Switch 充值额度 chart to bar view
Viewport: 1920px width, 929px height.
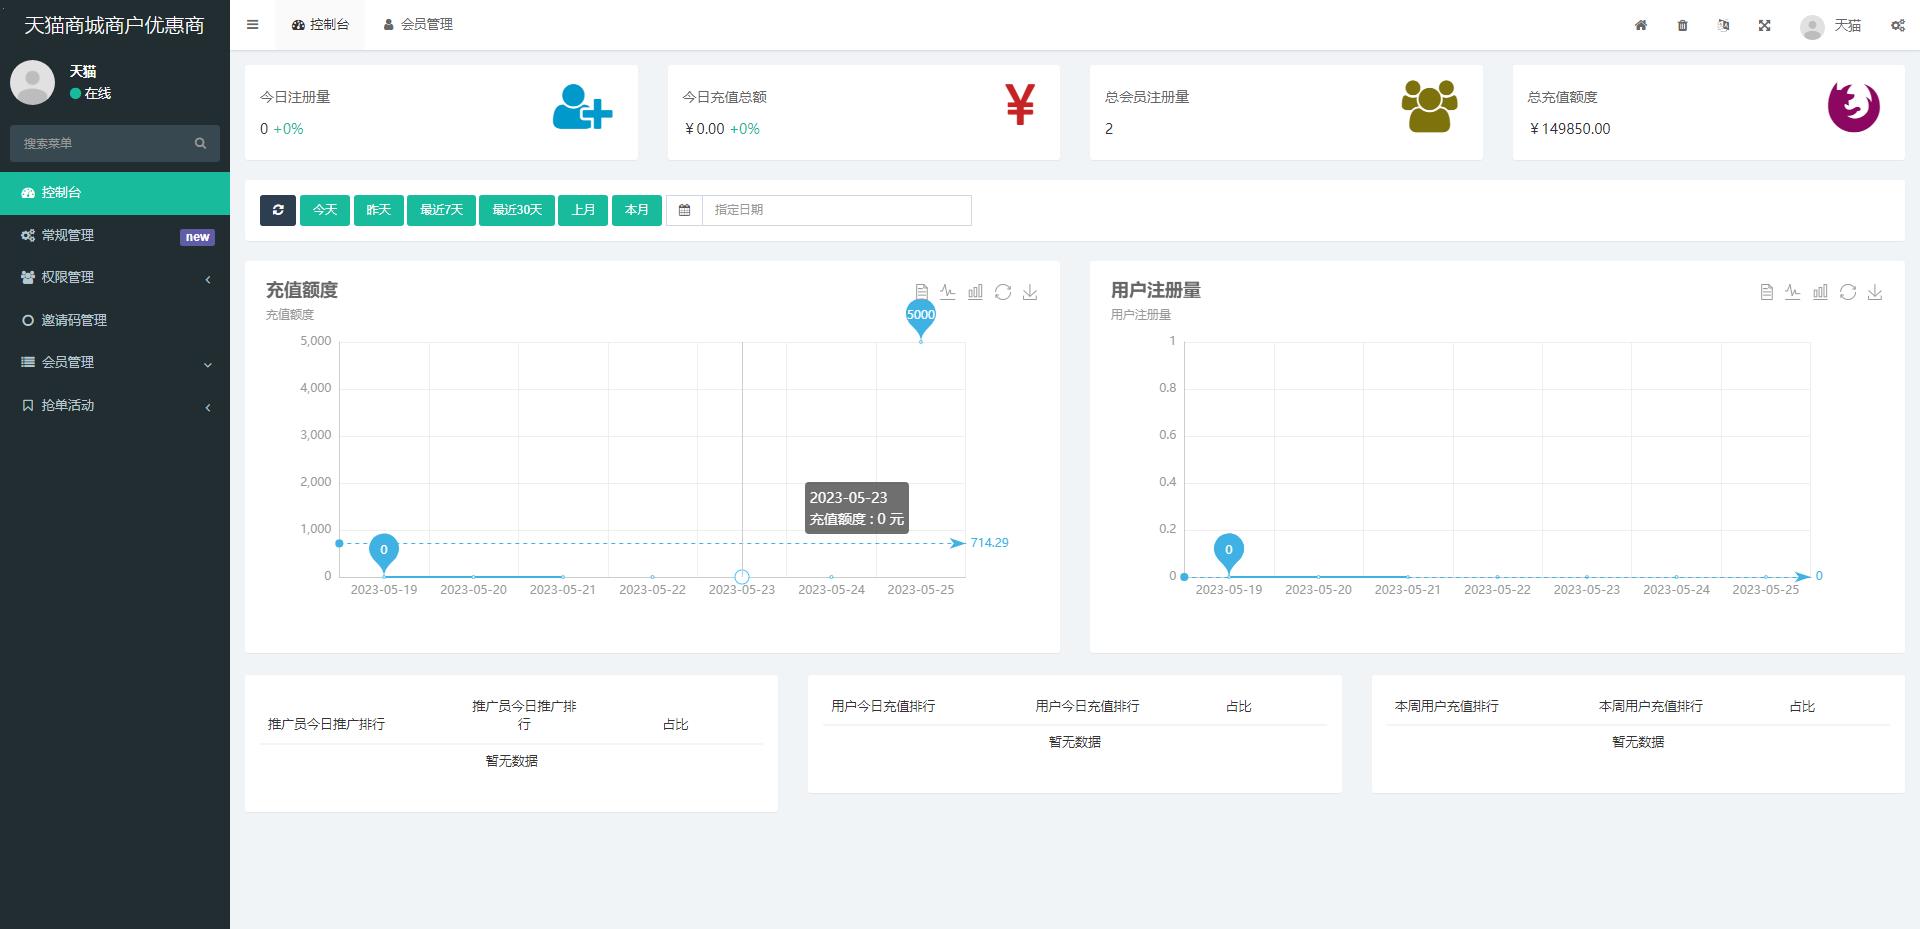point(975,292)
